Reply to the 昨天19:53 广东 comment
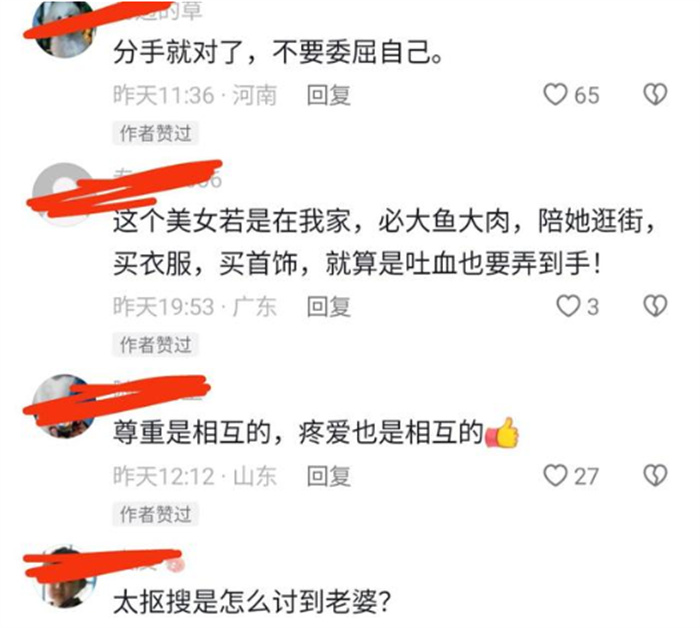 coord(329,307)
